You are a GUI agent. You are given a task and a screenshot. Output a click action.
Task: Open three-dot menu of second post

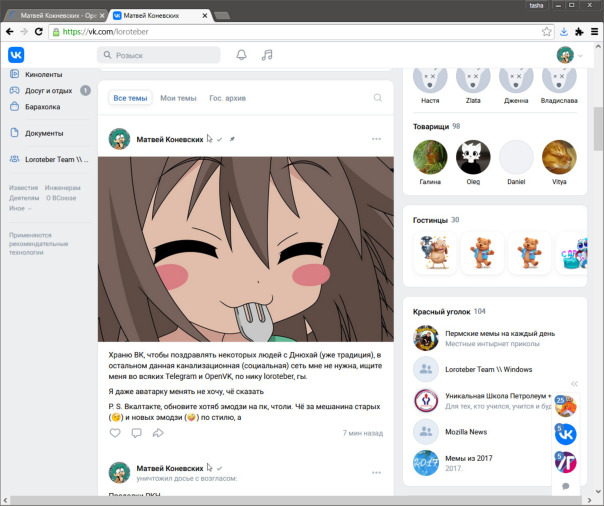click(x=376, y=472)
